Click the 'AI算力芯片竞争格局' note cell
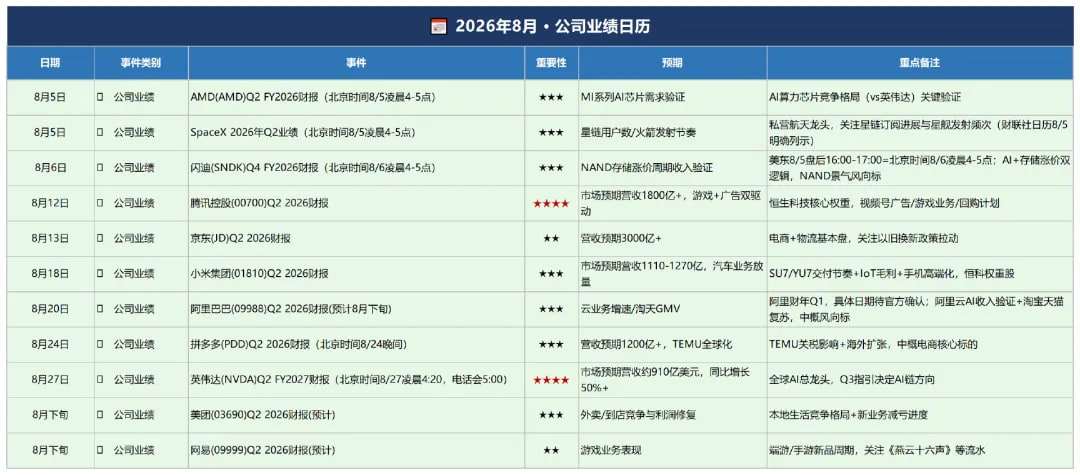 [x=920, y=97]
